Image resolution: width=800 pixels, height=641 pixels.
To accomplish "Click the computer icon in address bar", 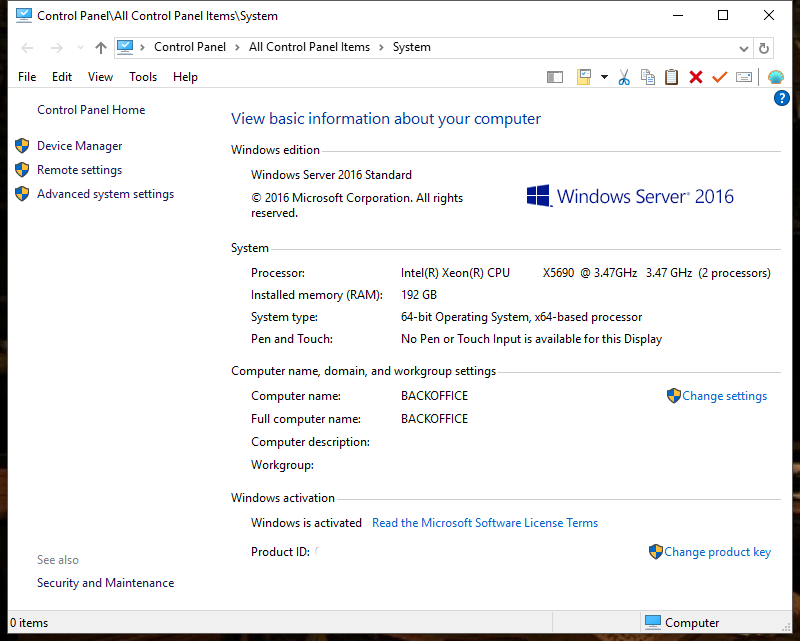I will click(x=125, y=47).
